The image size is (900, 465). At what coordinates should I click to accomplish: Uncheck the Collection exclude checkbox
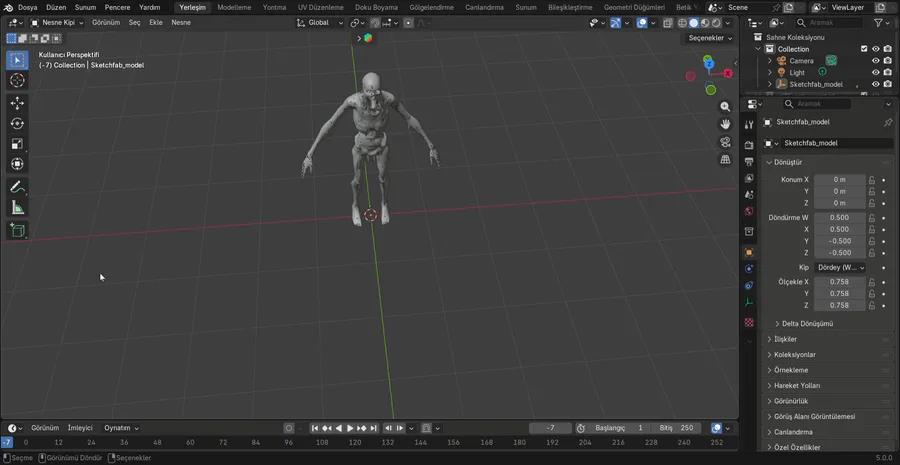[864, 49]
